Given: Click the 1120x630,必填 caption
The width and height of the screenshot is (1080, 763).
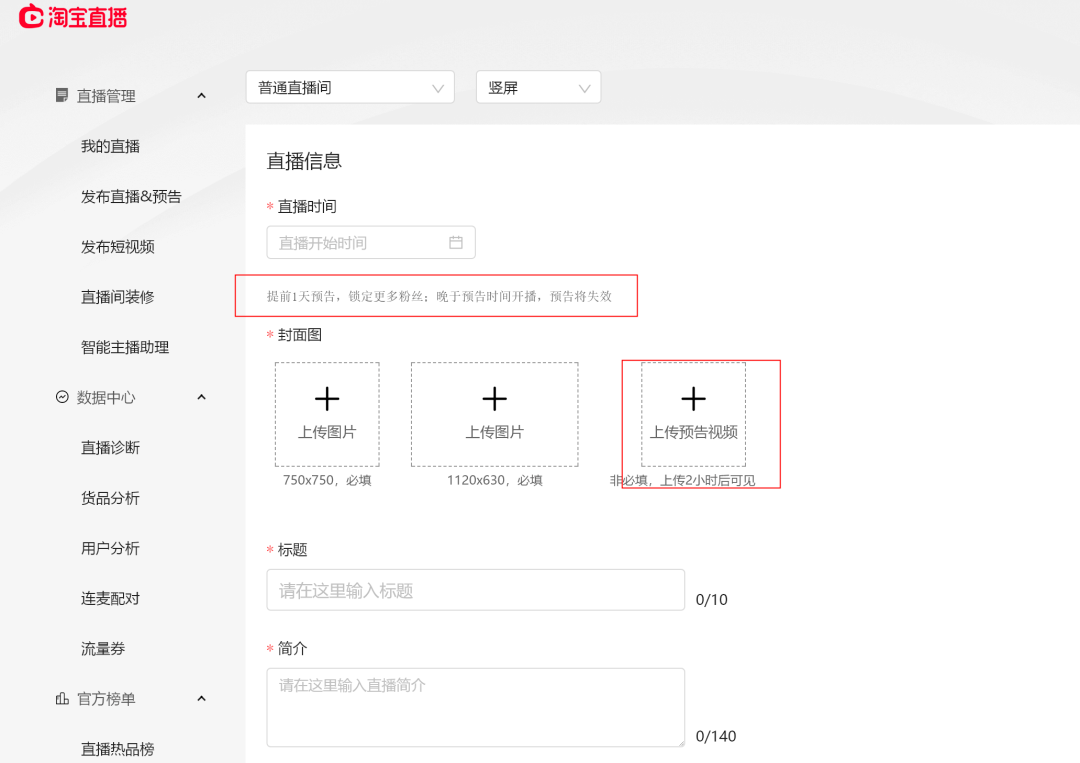Looking at the screenshot, I should pos(495,480).
